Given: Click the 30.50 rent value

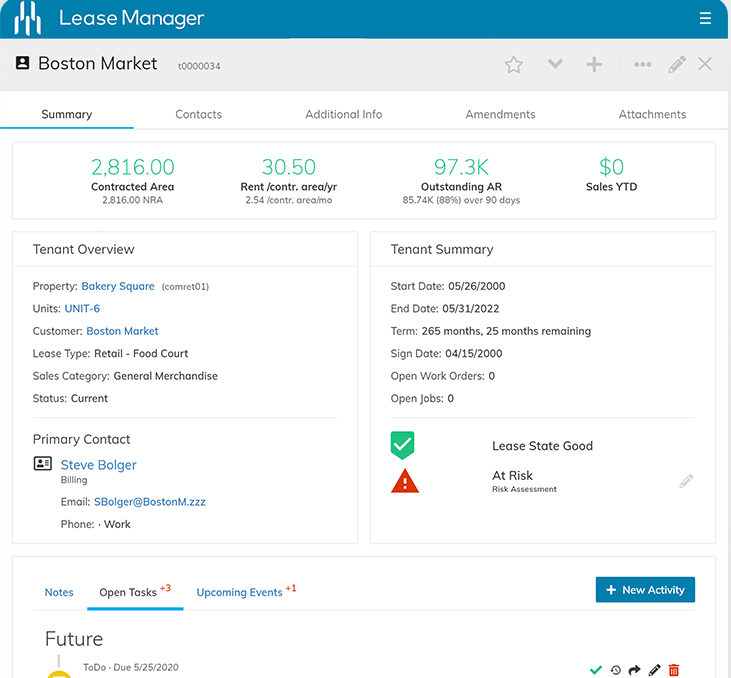Looking at the screenshot, I should (x=289, y=167).
